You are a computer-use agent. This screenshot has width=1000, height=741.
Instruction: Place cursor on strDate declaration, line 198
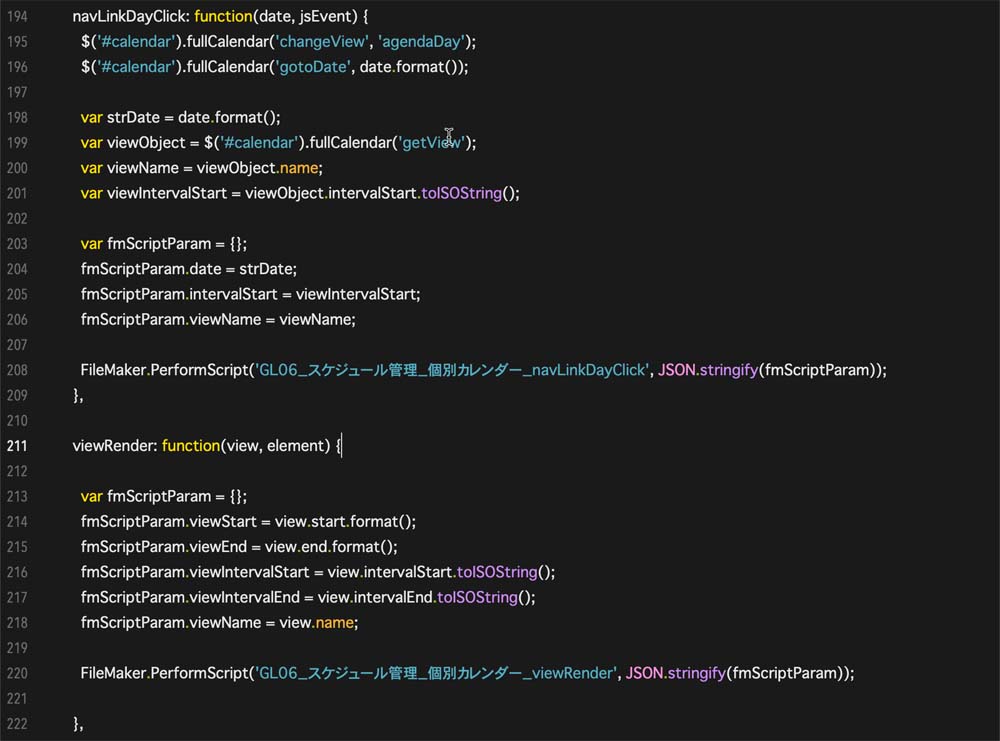coord(133,118)
